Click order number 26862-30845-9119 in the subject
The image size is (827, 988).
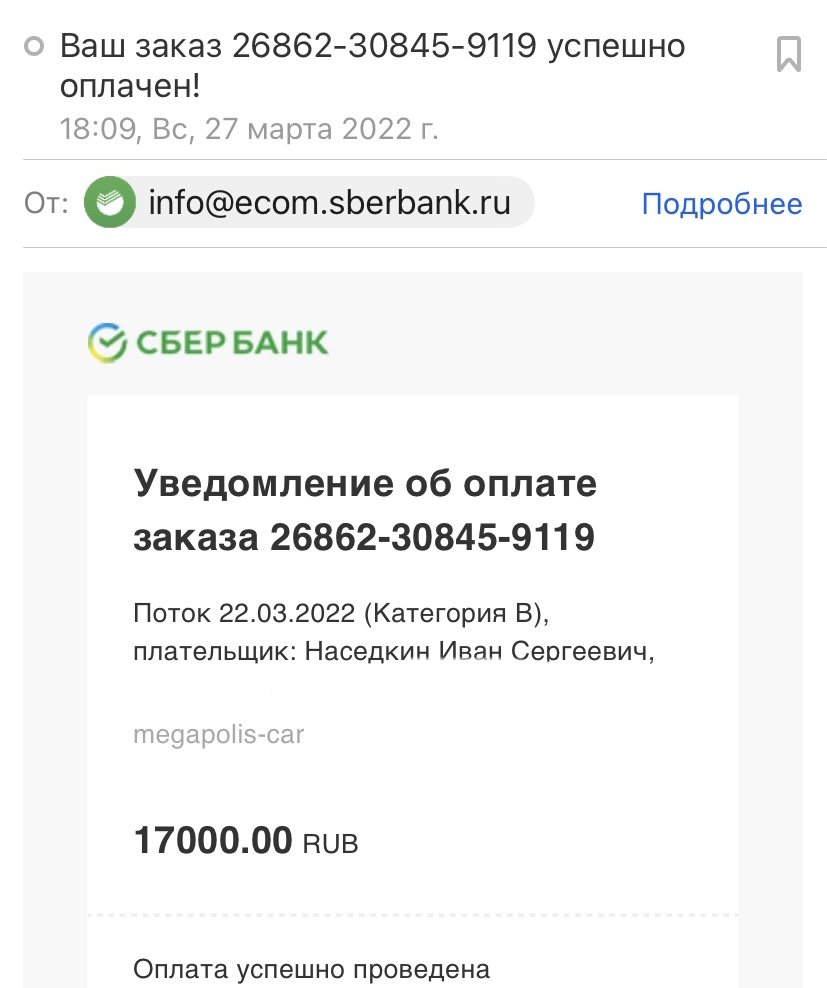click(x=385, y=47)
